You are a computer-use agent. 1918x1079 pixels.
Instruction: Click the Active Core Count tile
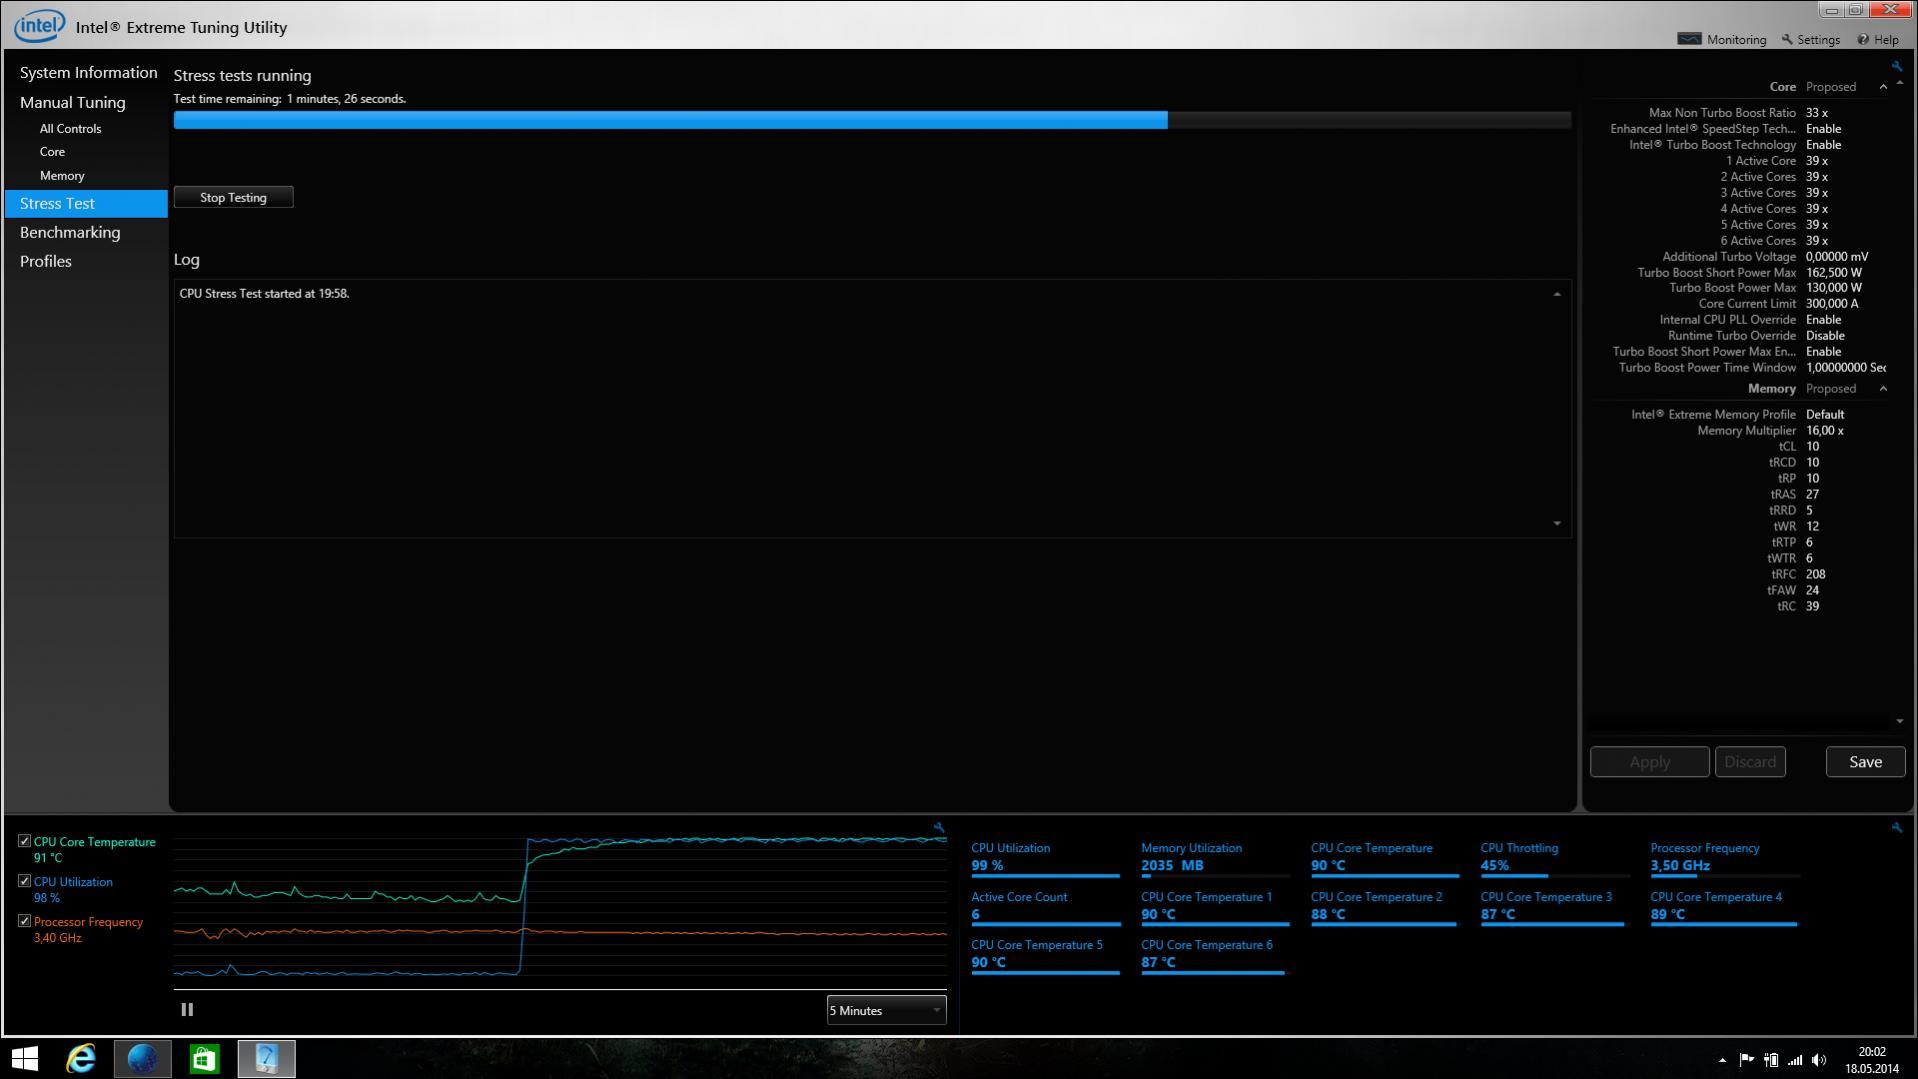1045,907
